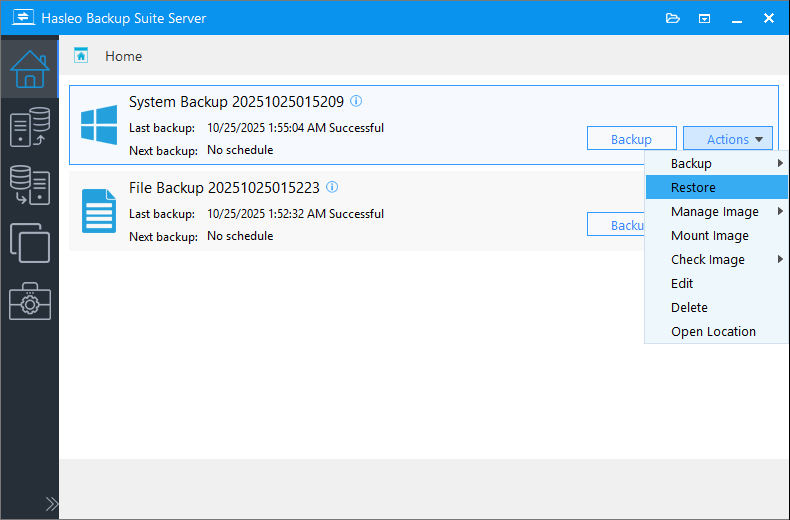Click the Hasleo app logo in title bar
Screen dimensions: 790x520
click(24, 18)
